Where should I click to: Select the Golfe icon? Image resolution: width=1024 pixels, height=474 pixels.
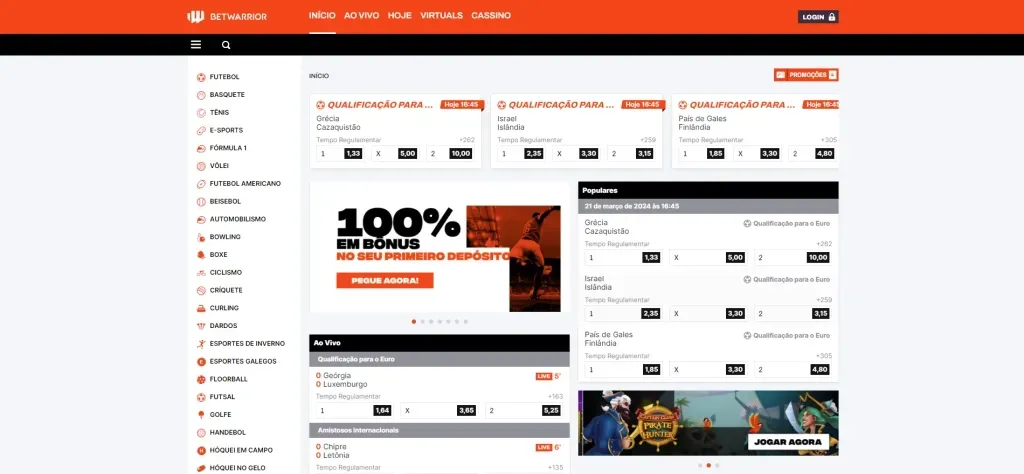(x=201, y=415)
